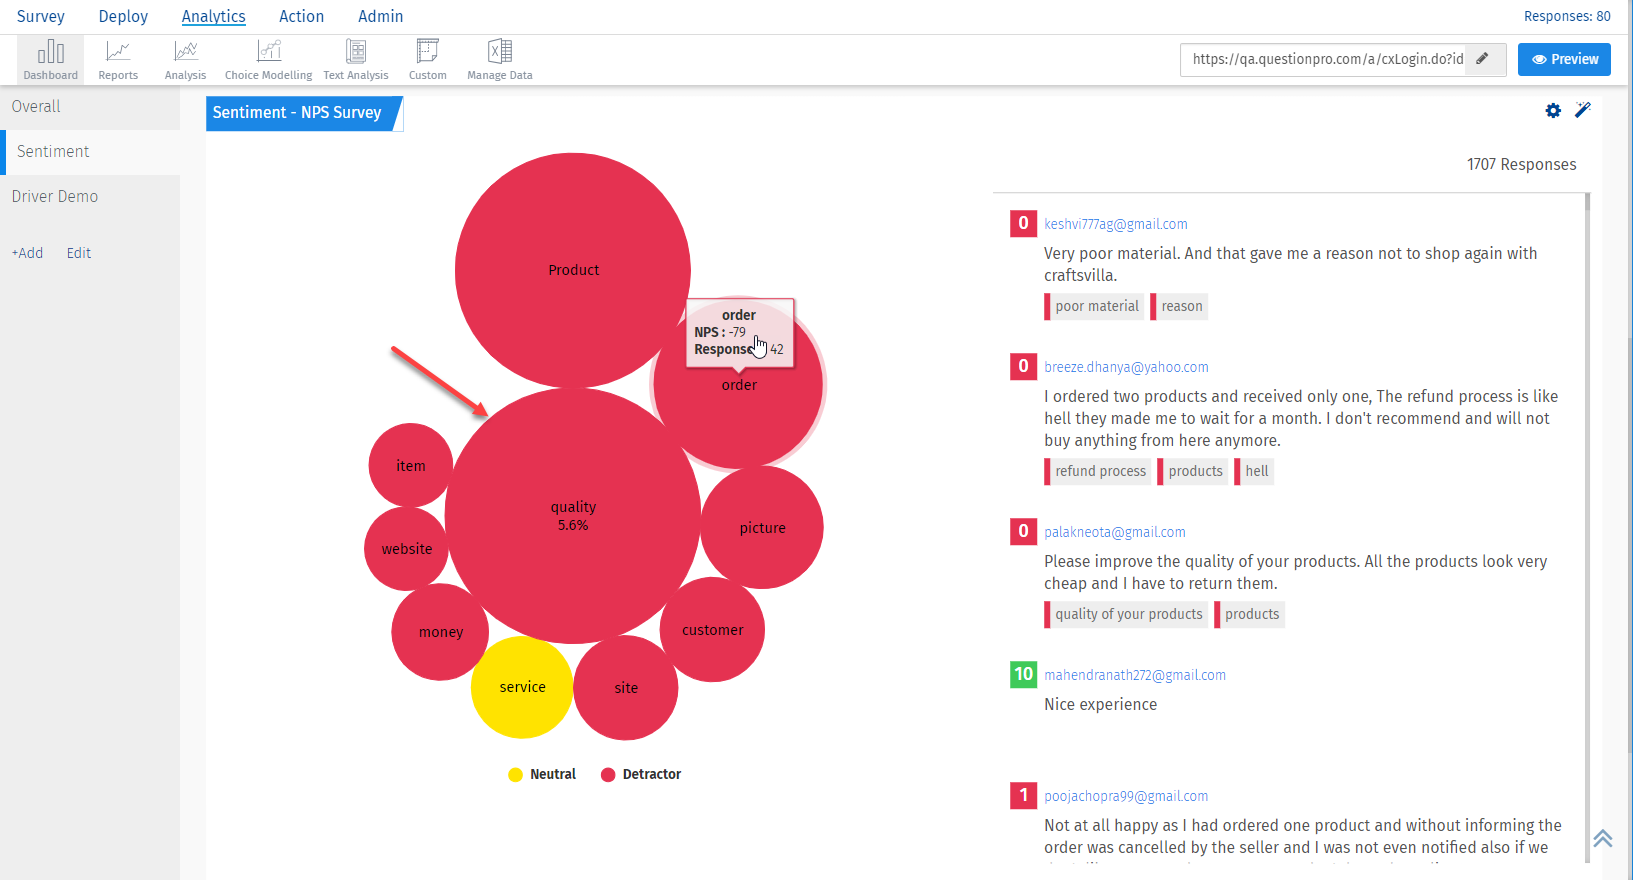Click the website bubble
The height and width of the screenshot is (880, 1633).
tap(406, 549)
